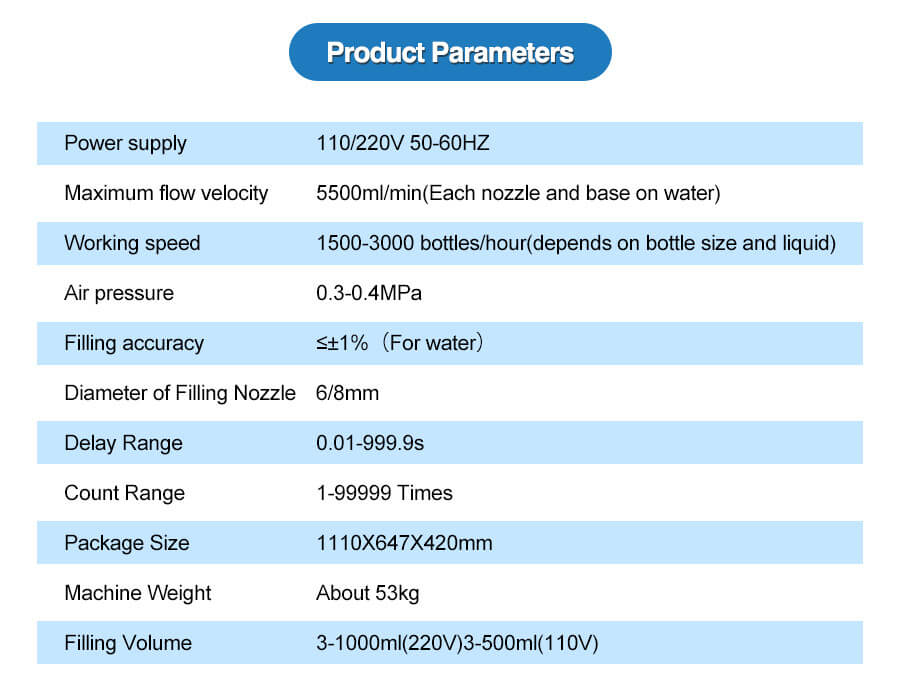
Task: Click the 1500-3000 bottles/hour value
Action: 576,243
